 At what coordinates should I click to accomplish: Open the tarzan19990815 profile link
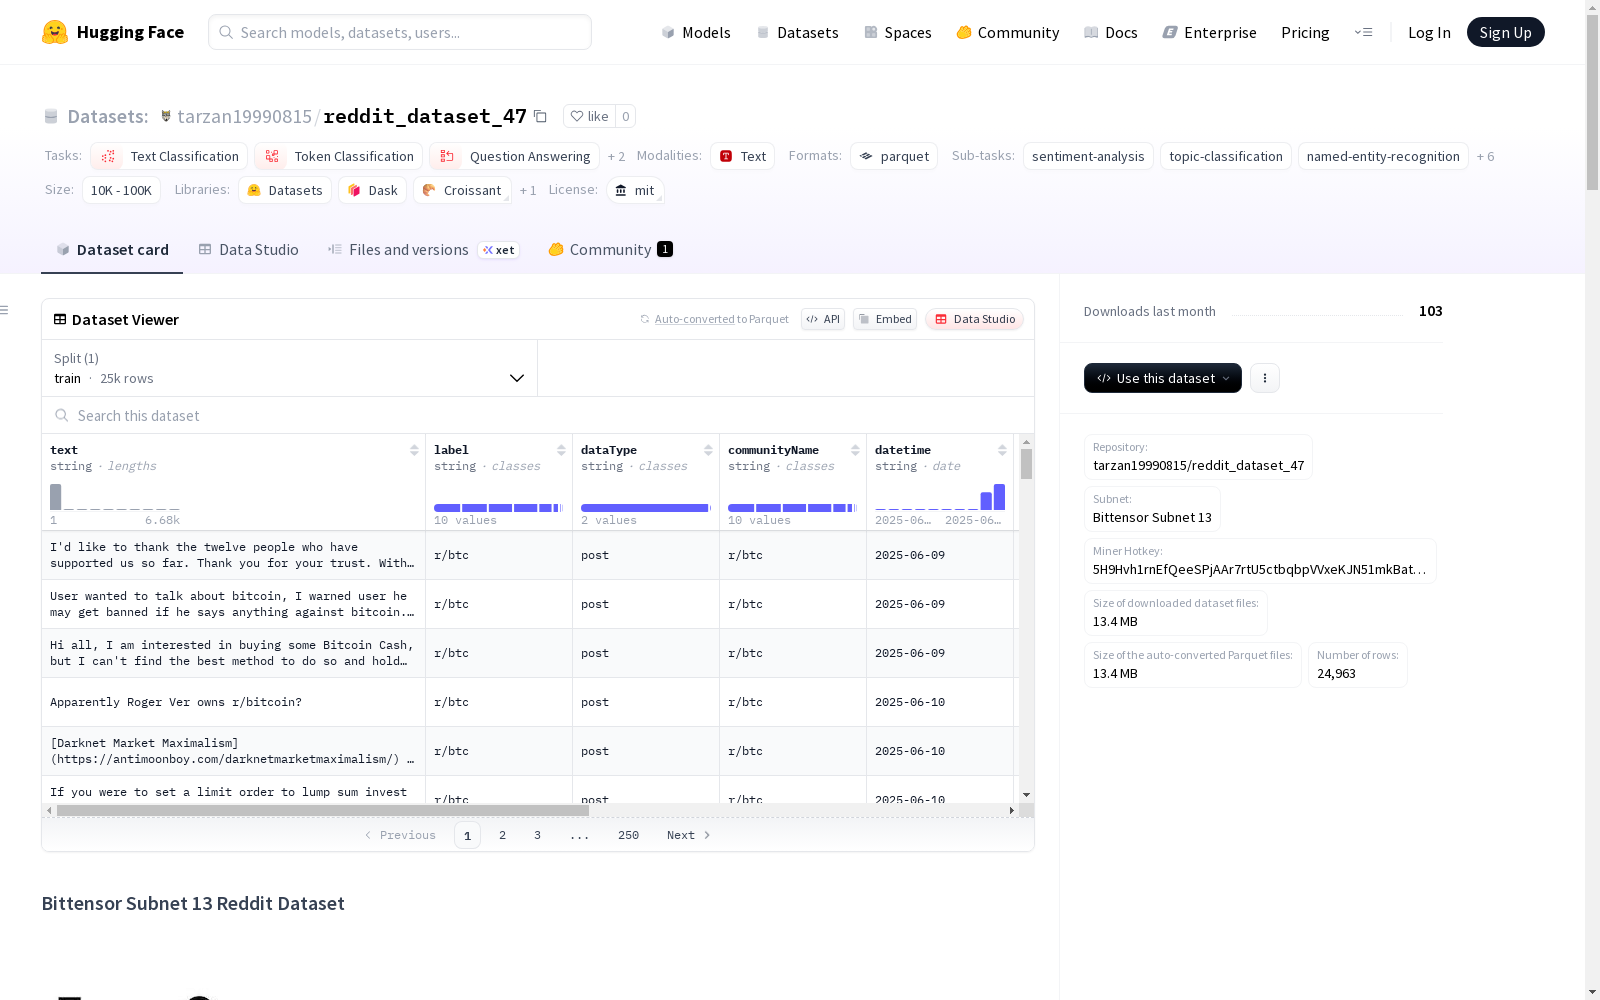click(x=244, y=116)
